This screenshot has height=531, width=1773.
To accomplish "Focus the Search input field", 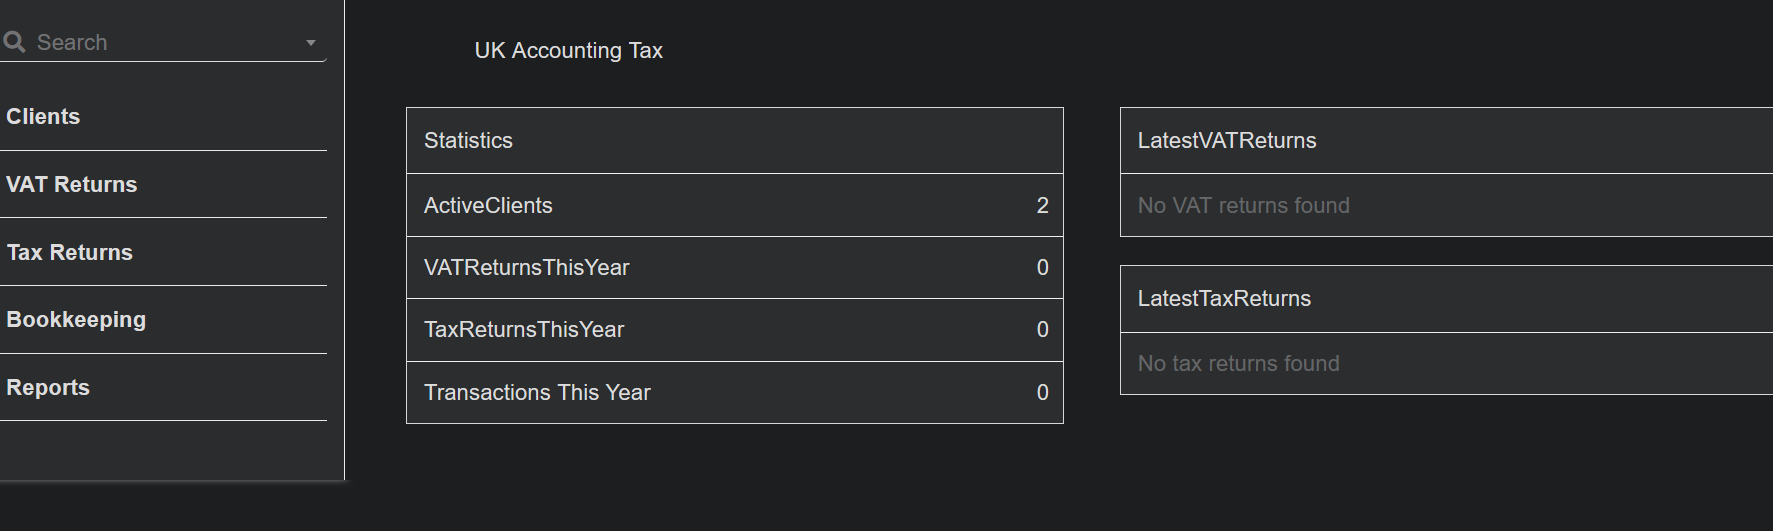I will pyautogui.click(x=160, y=42).
